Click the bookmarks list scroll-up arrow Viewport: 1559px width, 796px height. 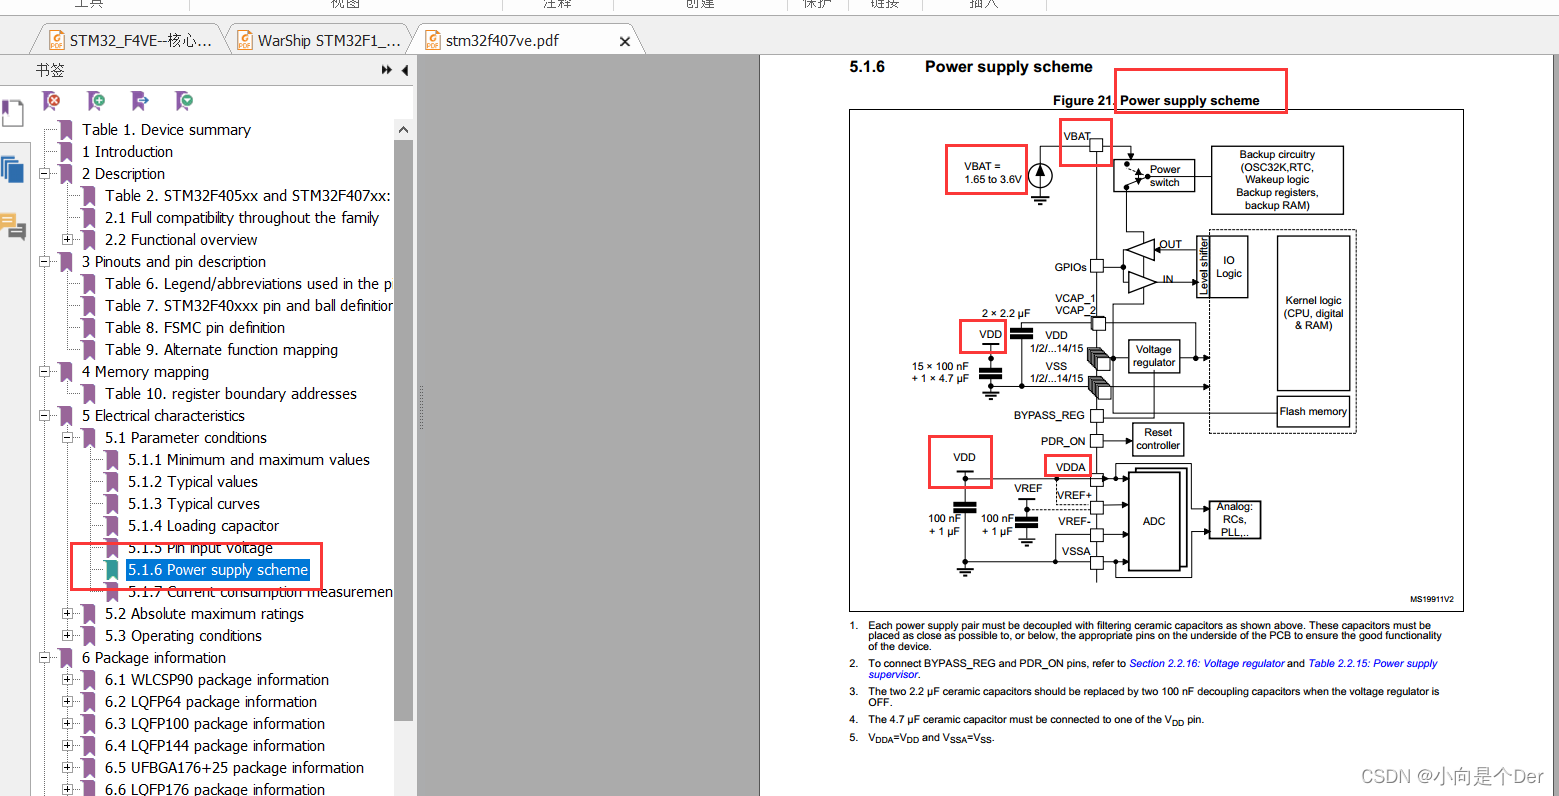[x=403, y=130]
